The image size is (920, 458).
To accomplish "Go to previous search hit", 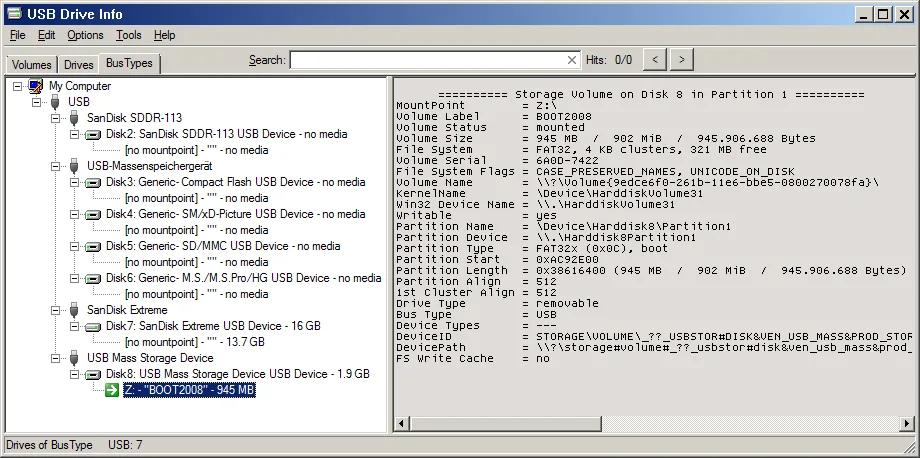I will [x=655, y=59].
